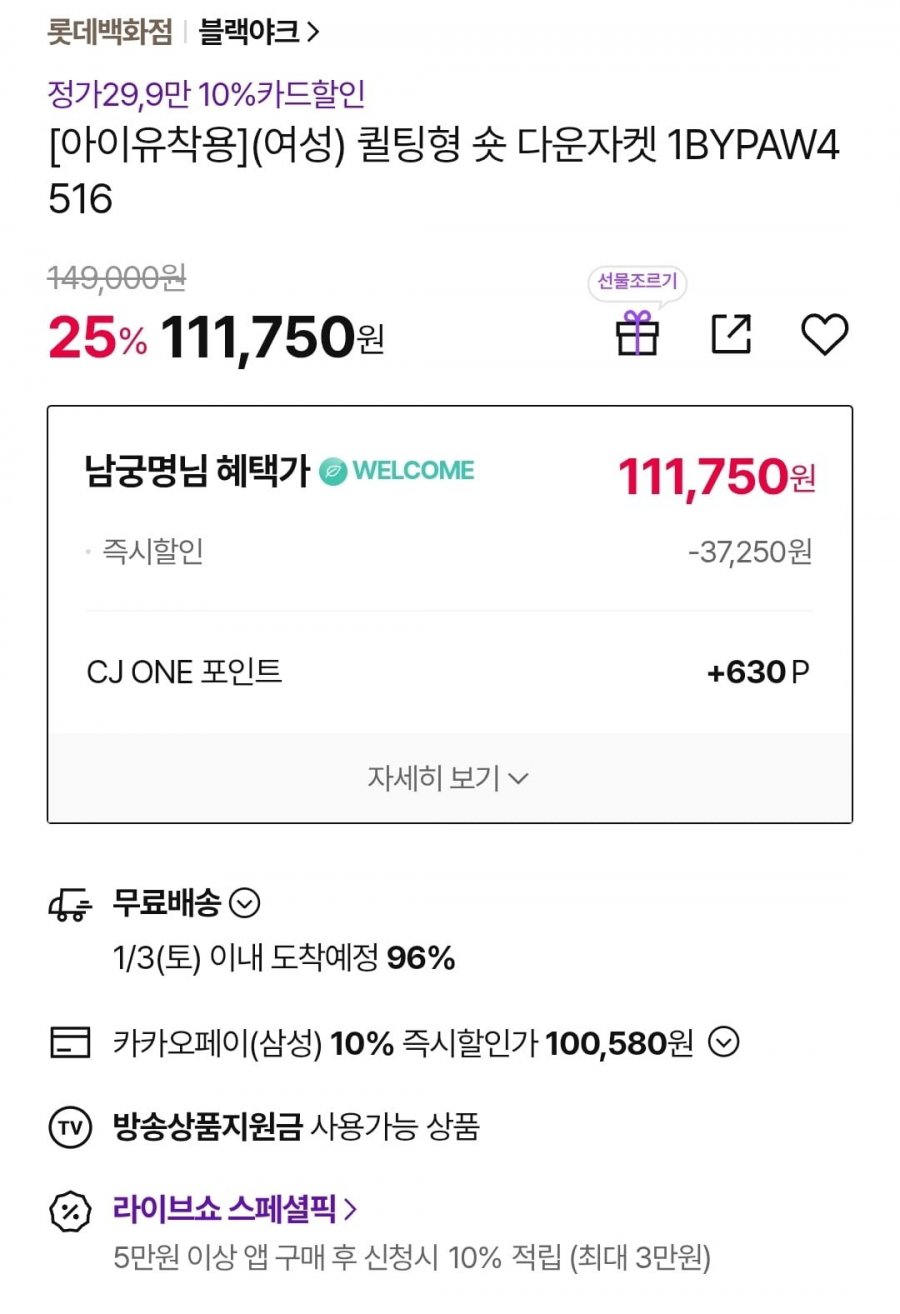Click the credit card icon
This screenshot has width=900, height=1314.
pyautogui.click(x=70, y=1043)
